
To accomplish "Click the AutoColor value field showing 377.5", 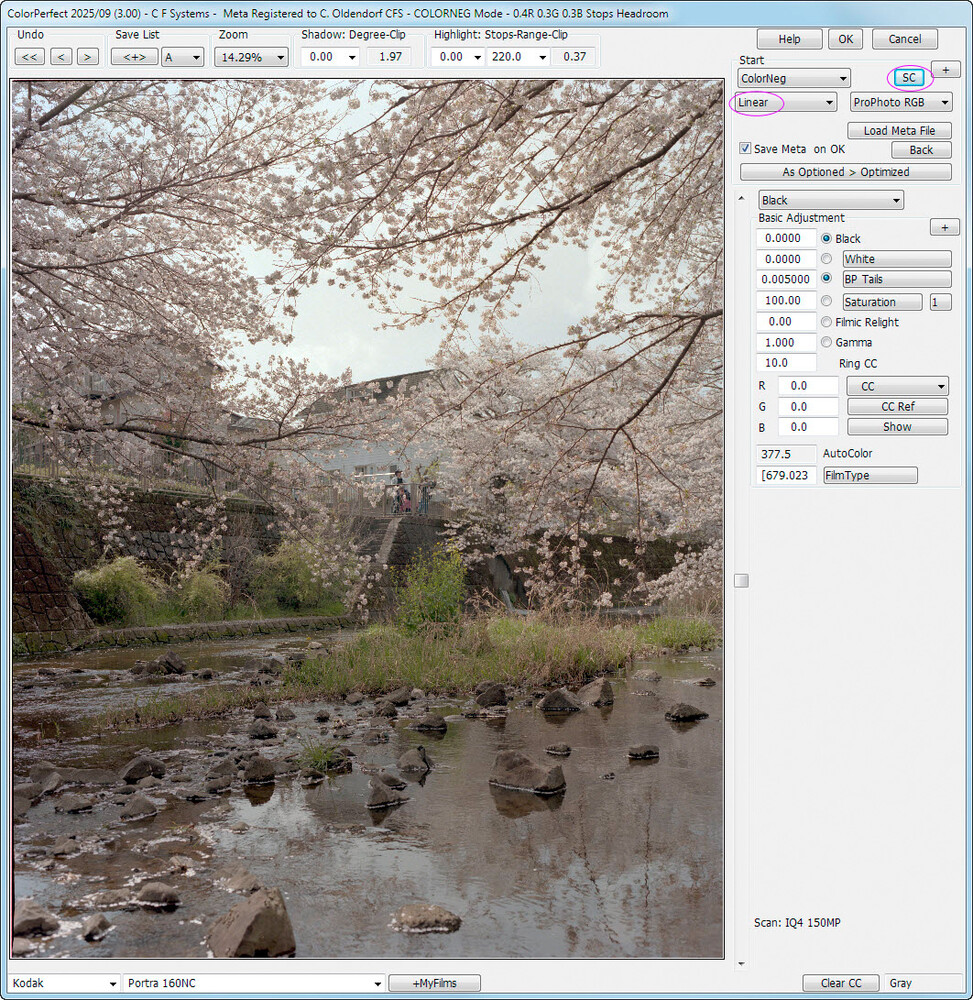I will [784, 453].
